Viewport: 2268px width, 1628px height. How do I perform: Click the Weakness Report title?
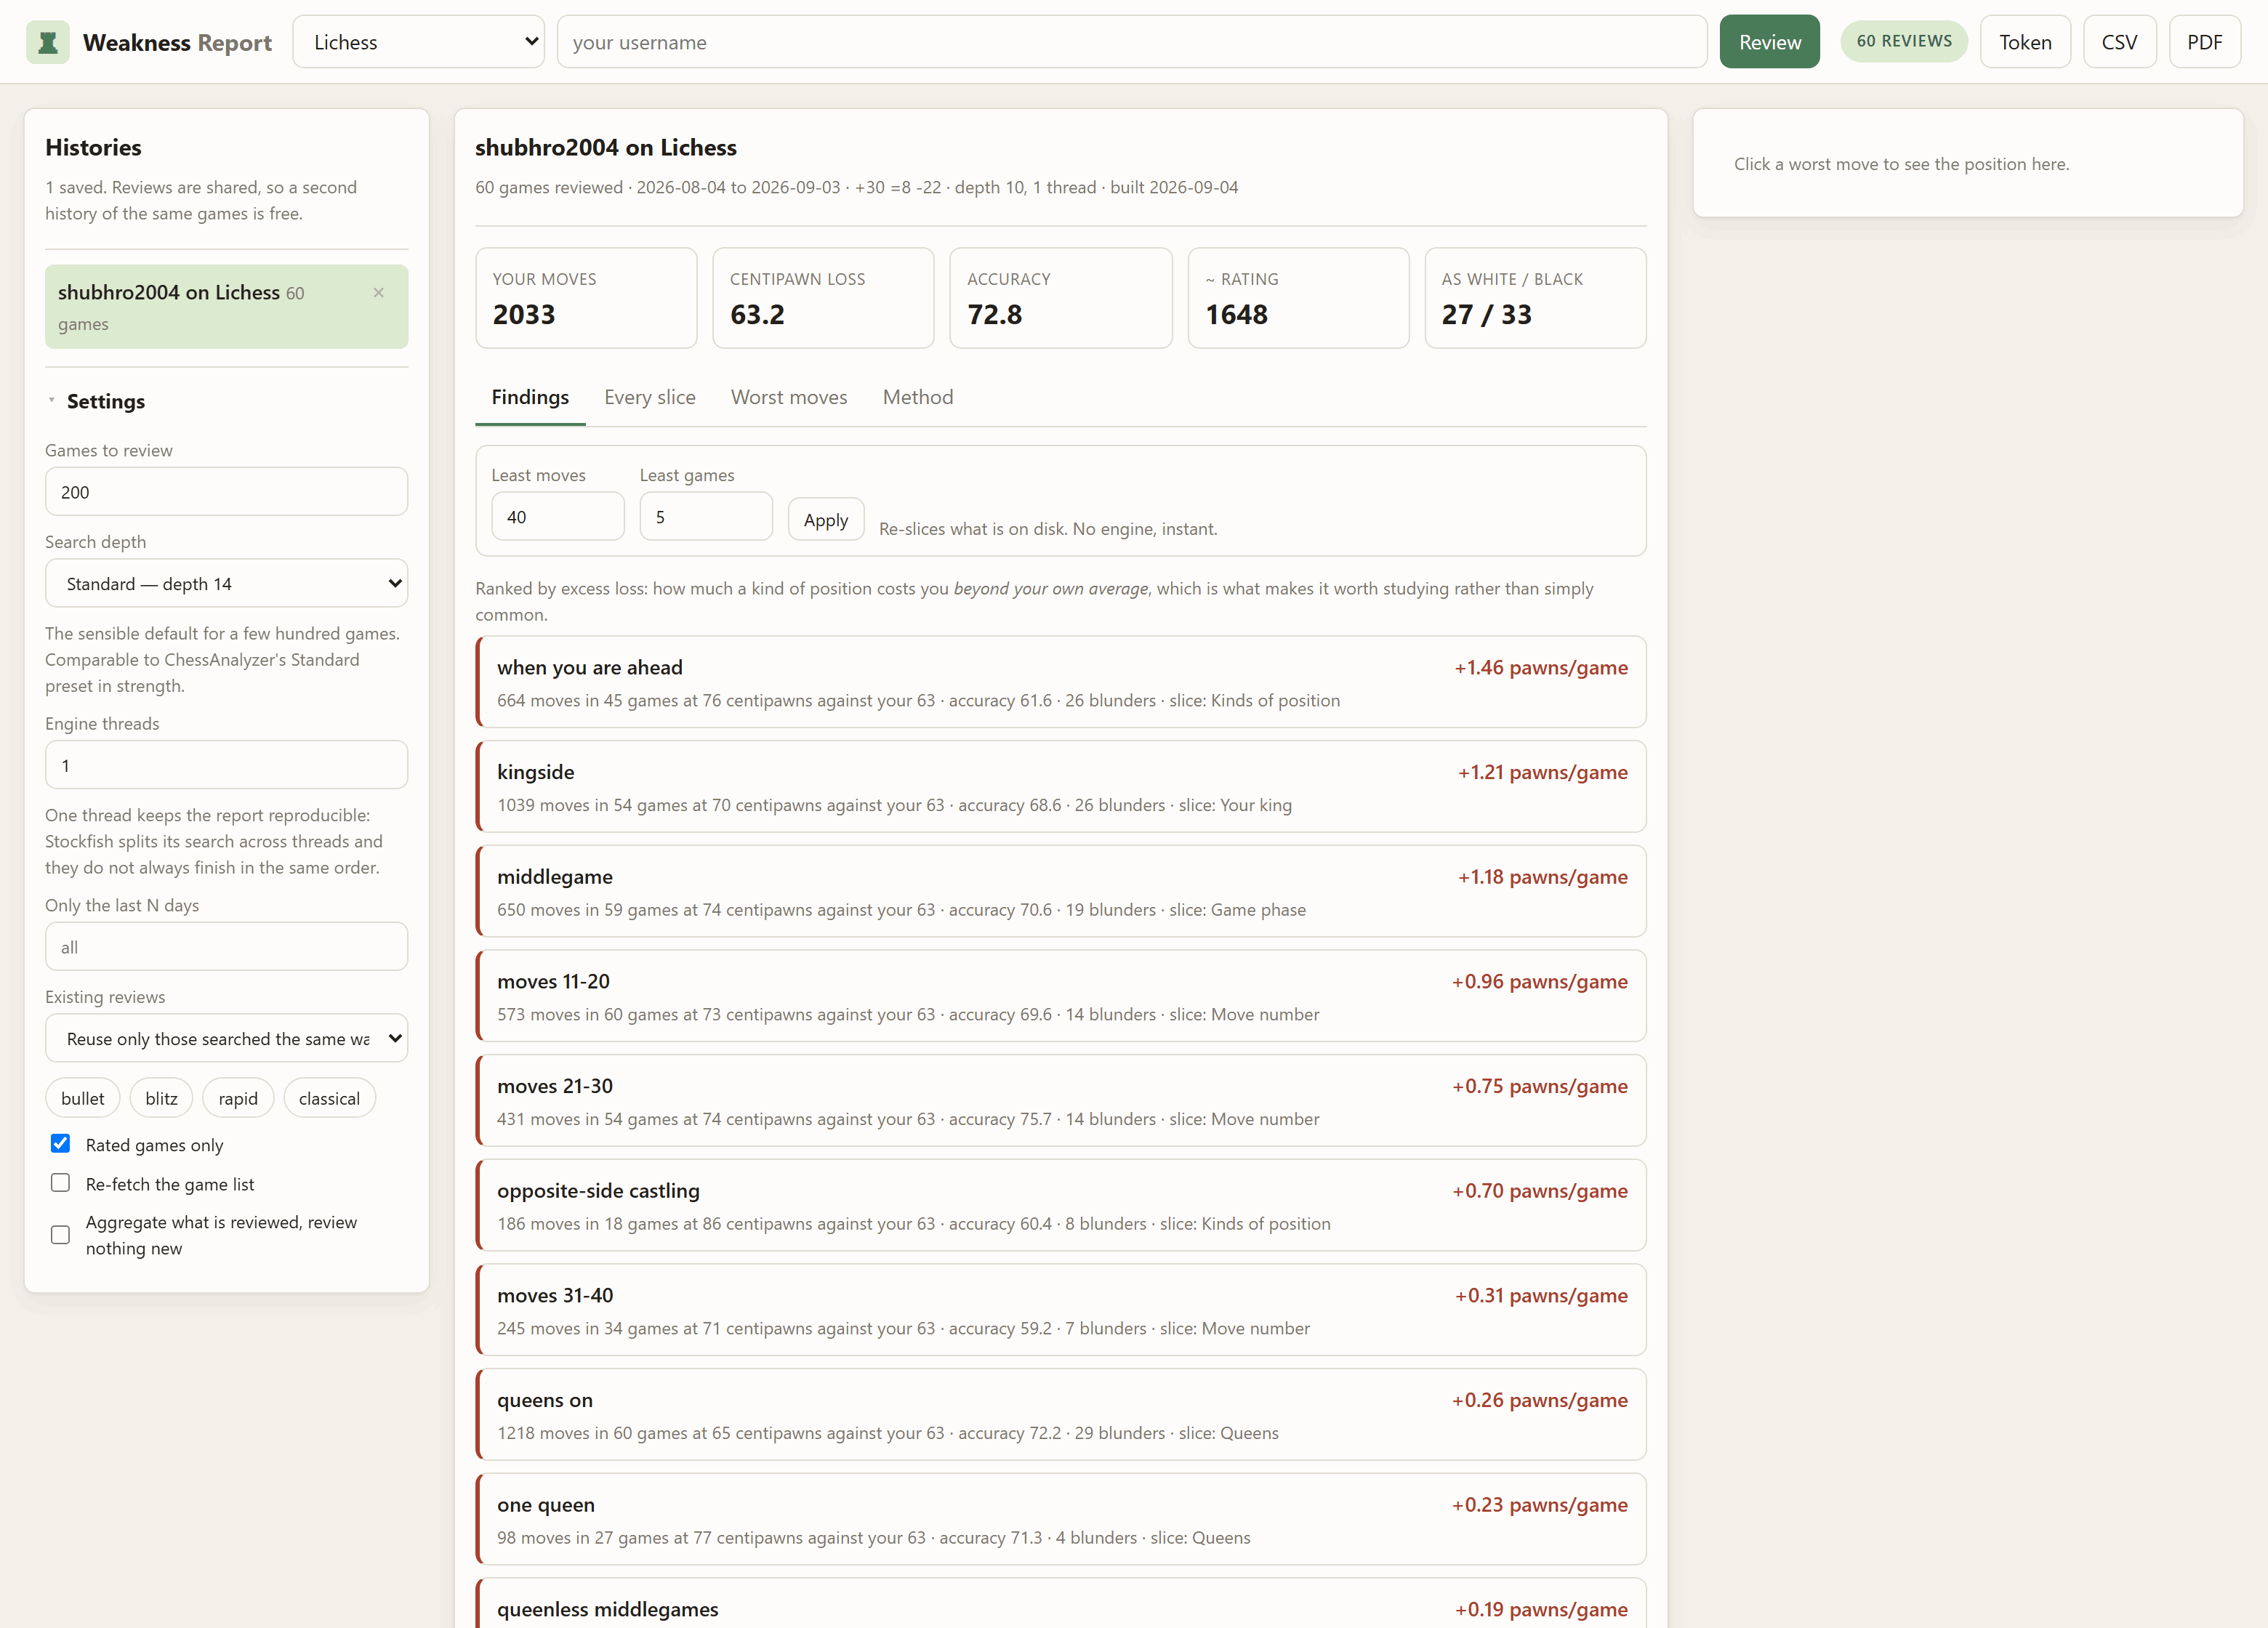177,42
